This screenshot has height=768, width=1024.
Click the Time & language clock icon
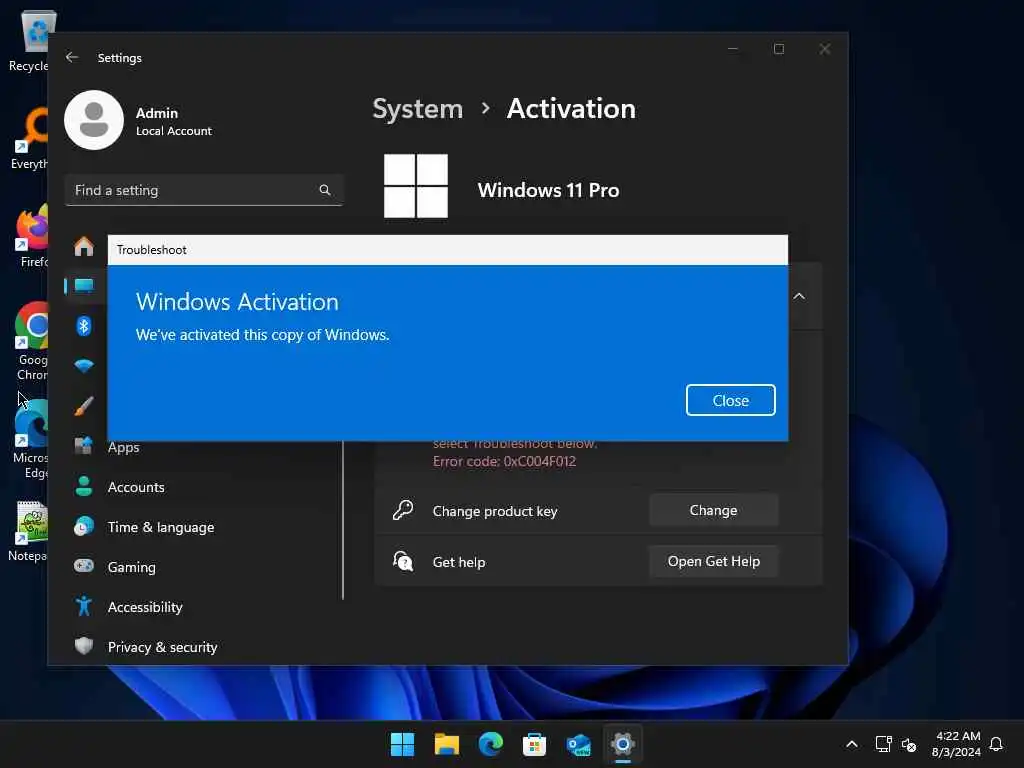coord(84,526)
